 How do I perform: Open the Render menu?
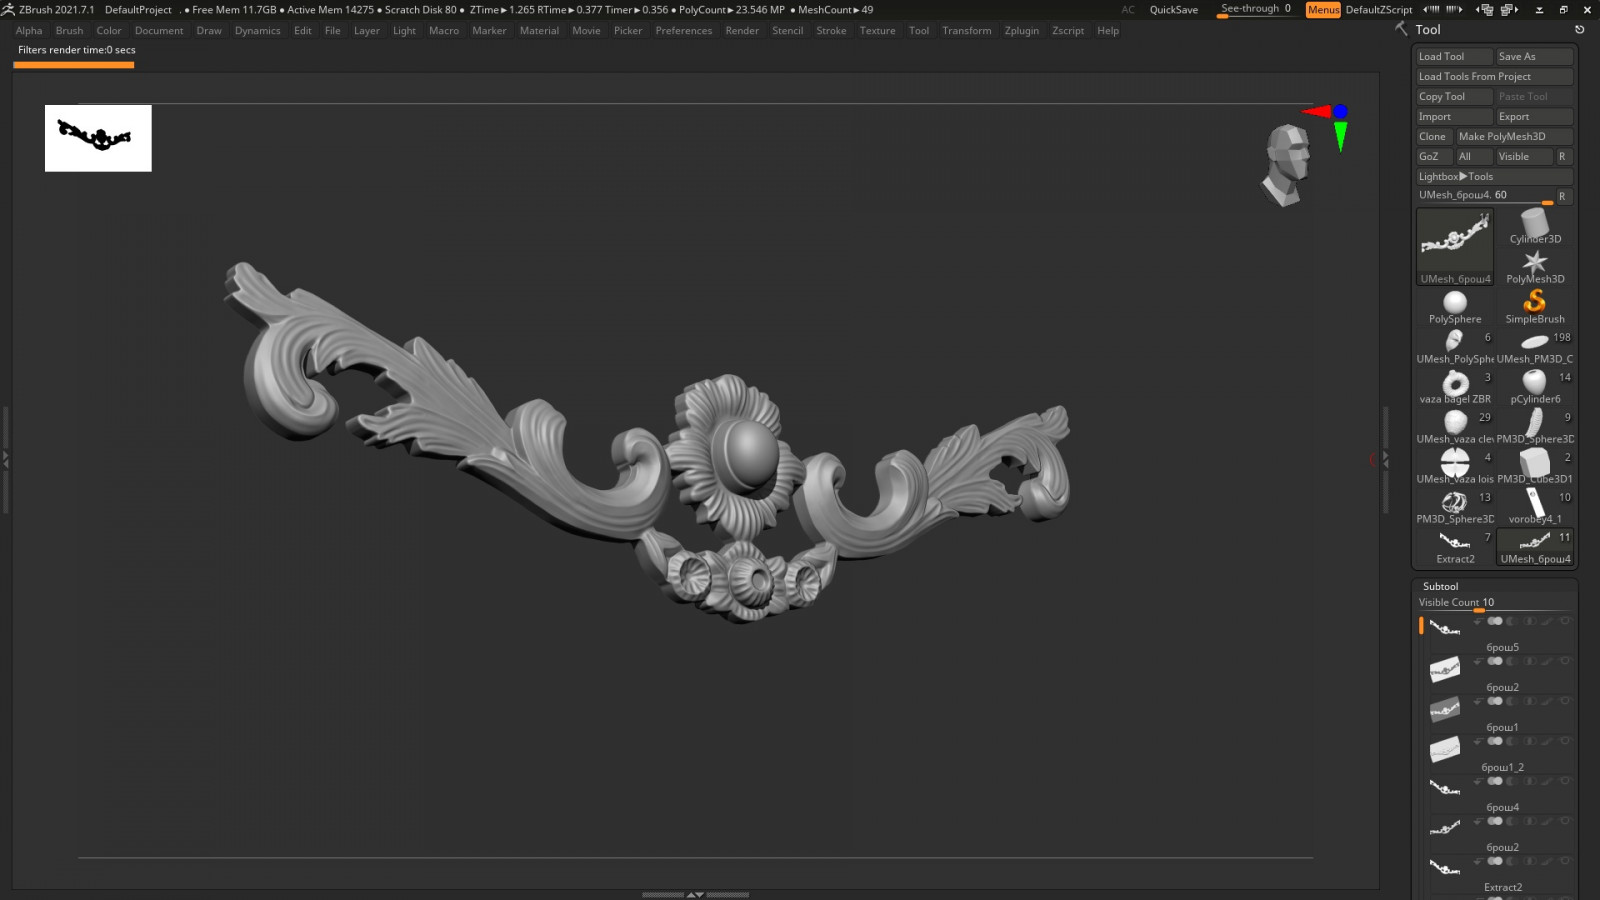coord(741,31)
